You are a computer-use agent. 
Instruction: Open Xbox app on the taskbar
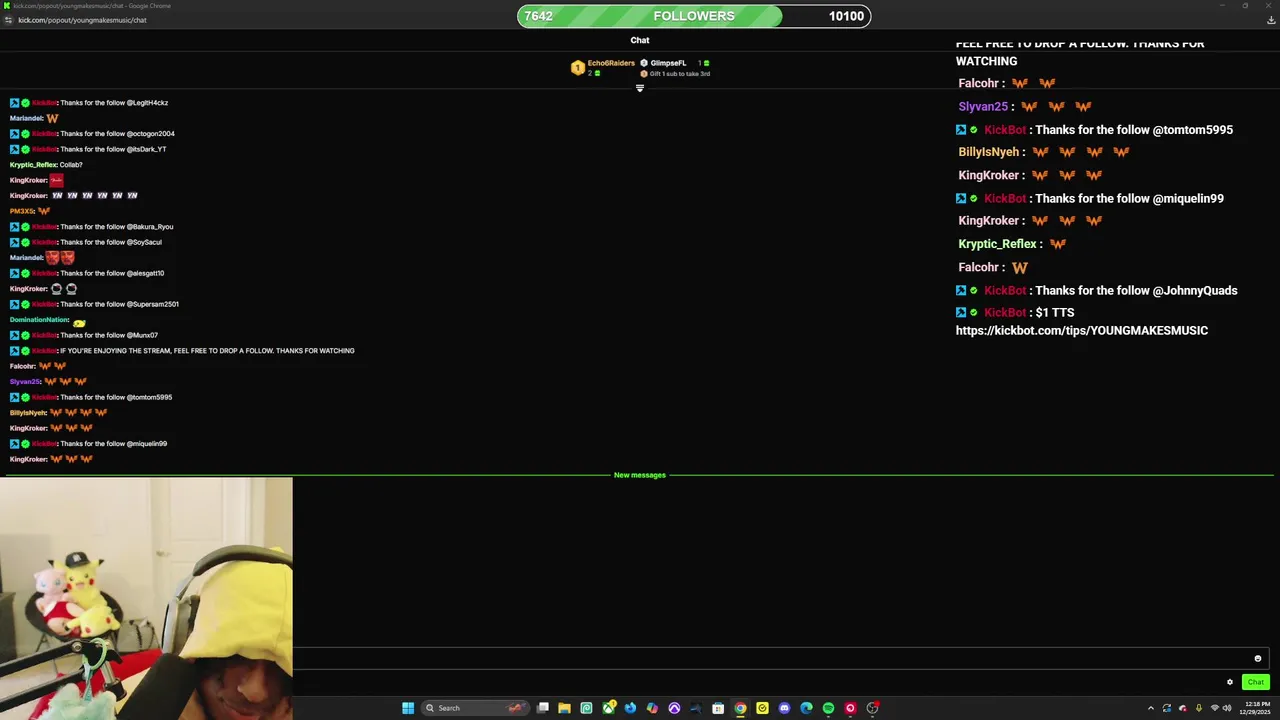click(608, 708)
